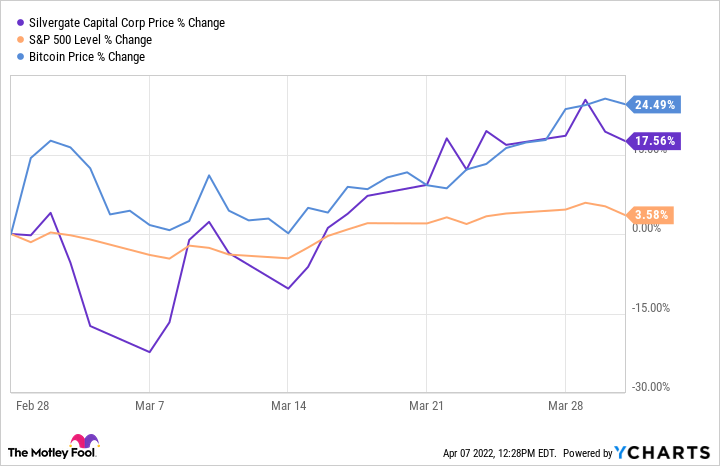Click the YCharts logo
720x466 pixels.
669,452
